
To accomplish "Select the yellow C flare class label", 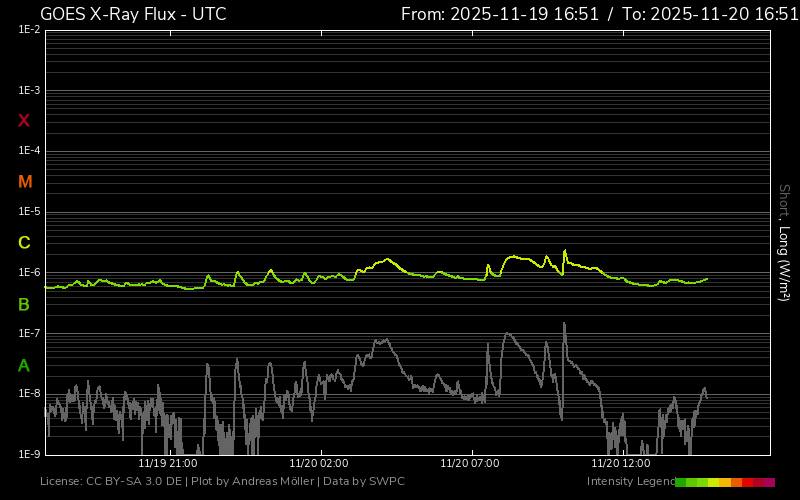I will (x=24, y=243).
